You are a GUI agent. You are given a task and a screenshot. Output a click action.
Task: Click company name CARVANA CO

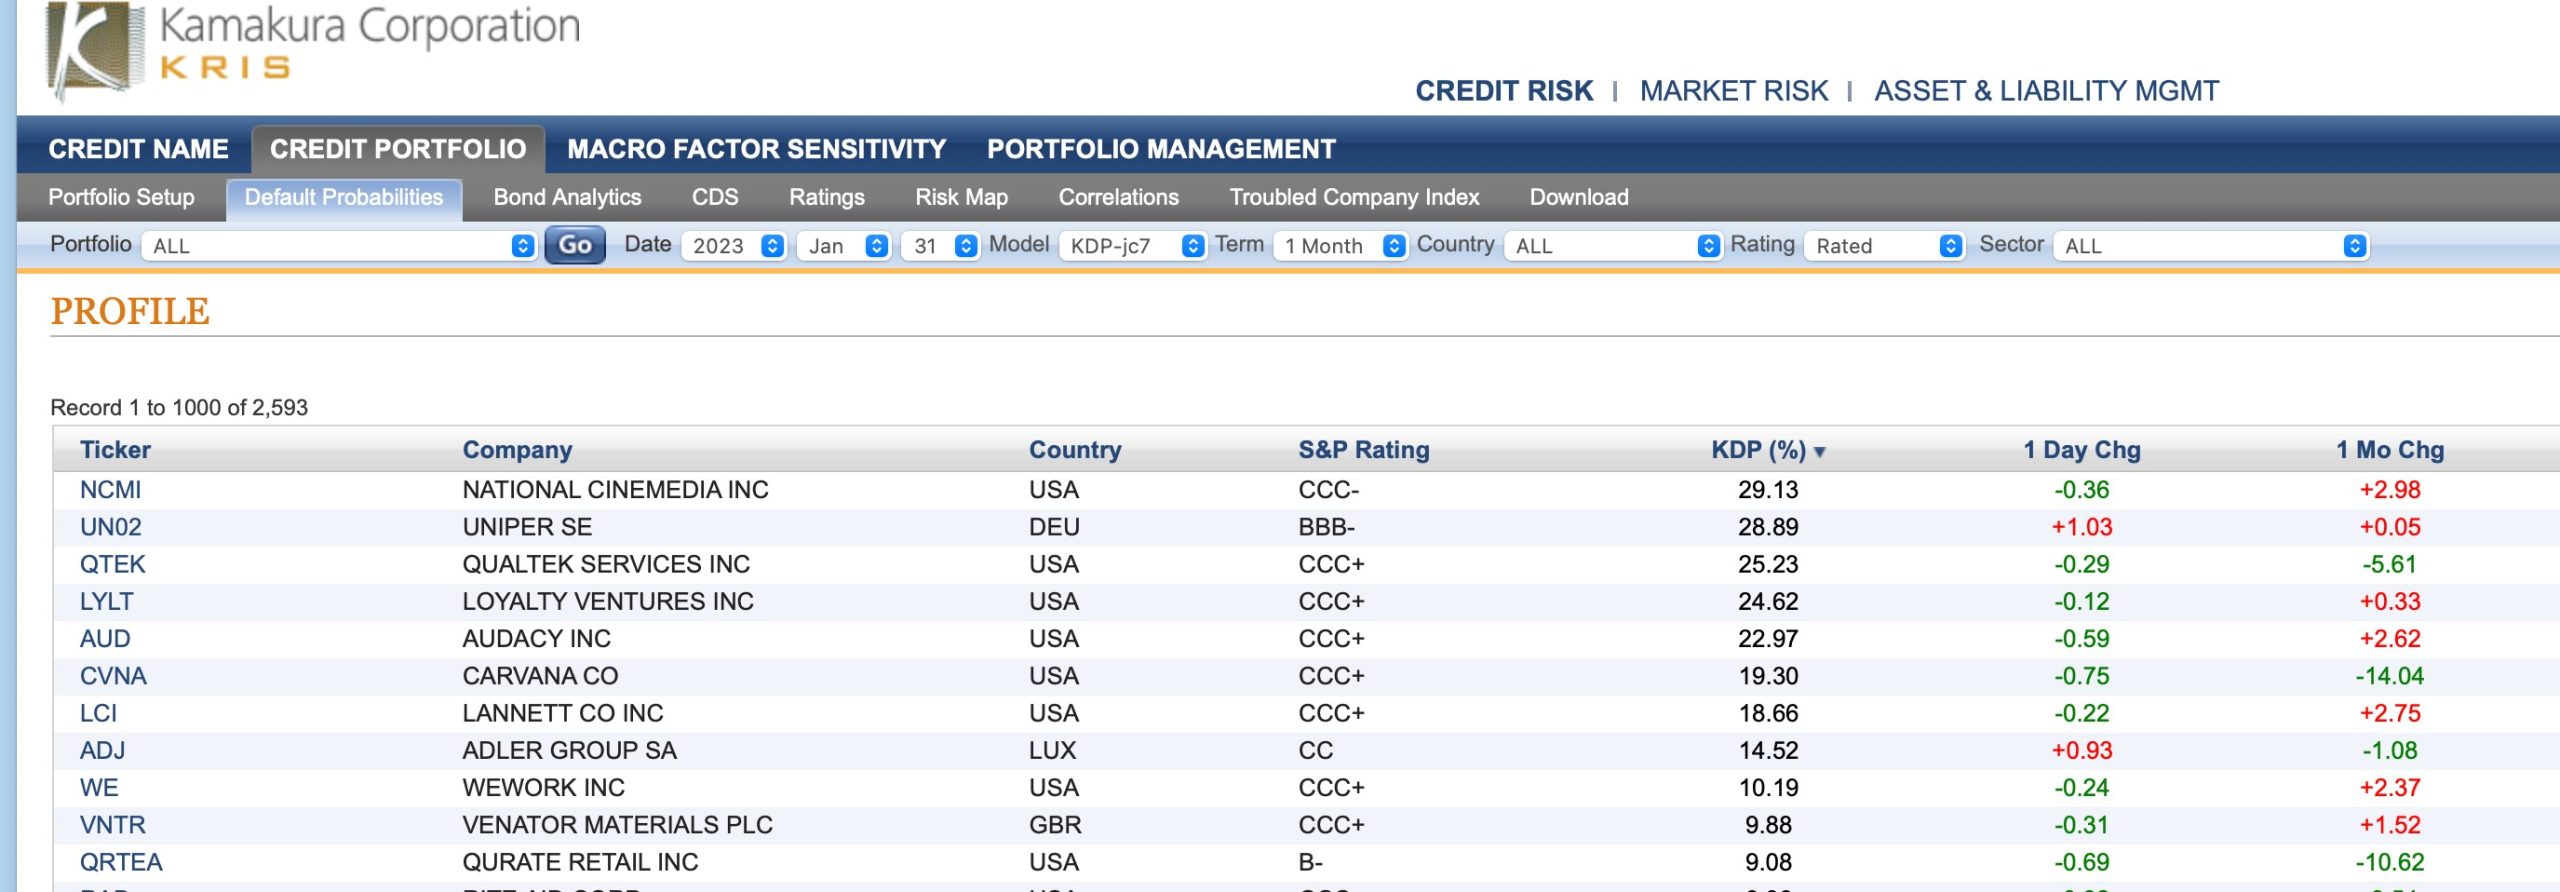(x=540, y=676)
